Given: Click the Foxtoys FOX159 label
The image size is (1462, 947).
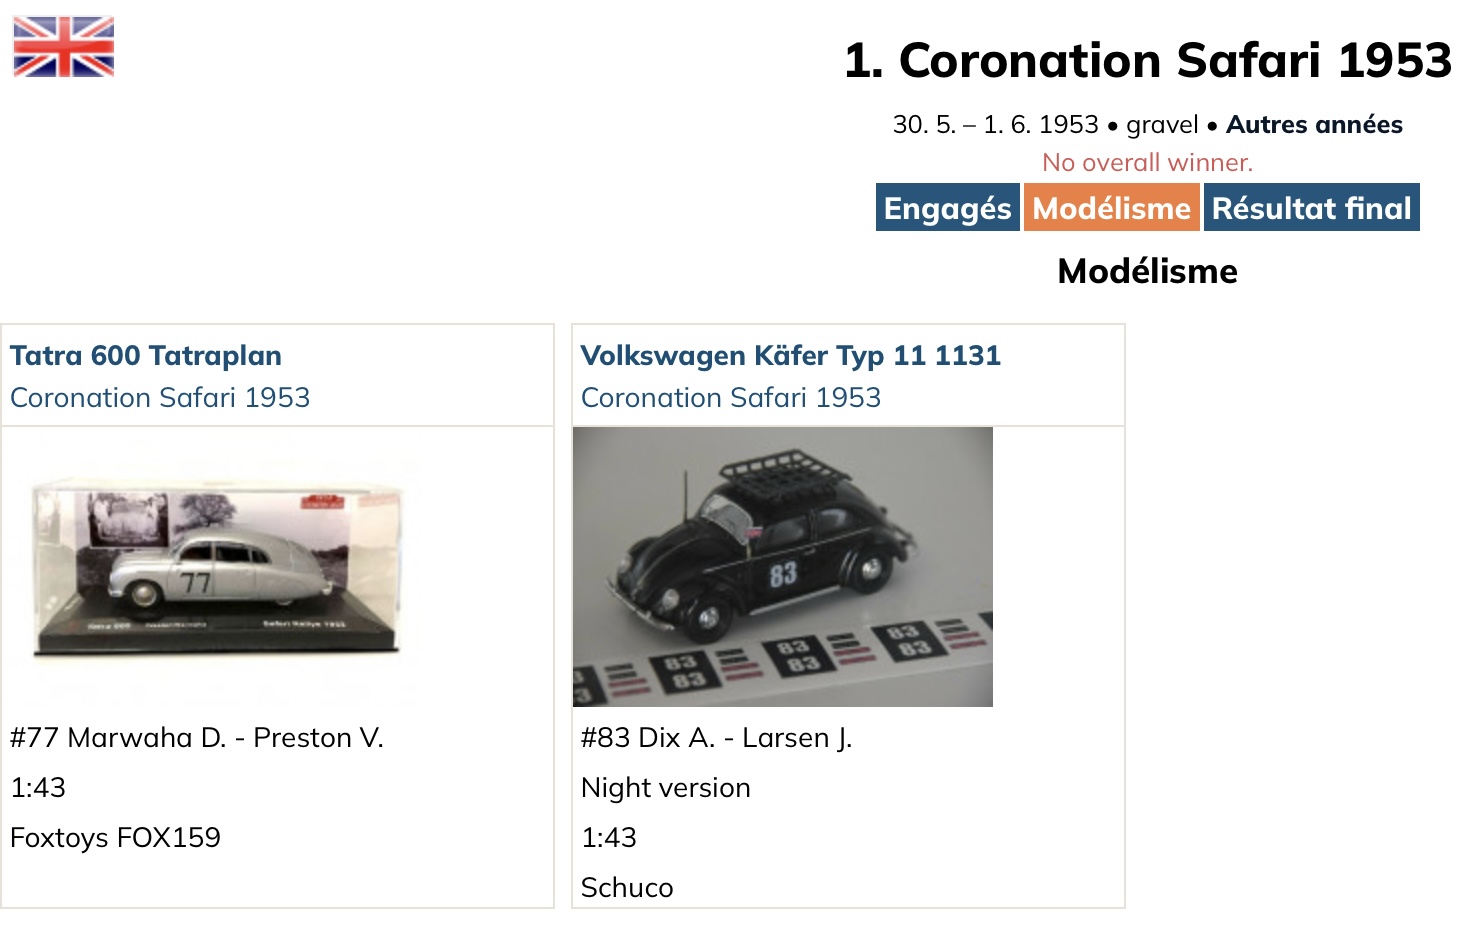Looking at the screenshot, I should pos(115,837).
